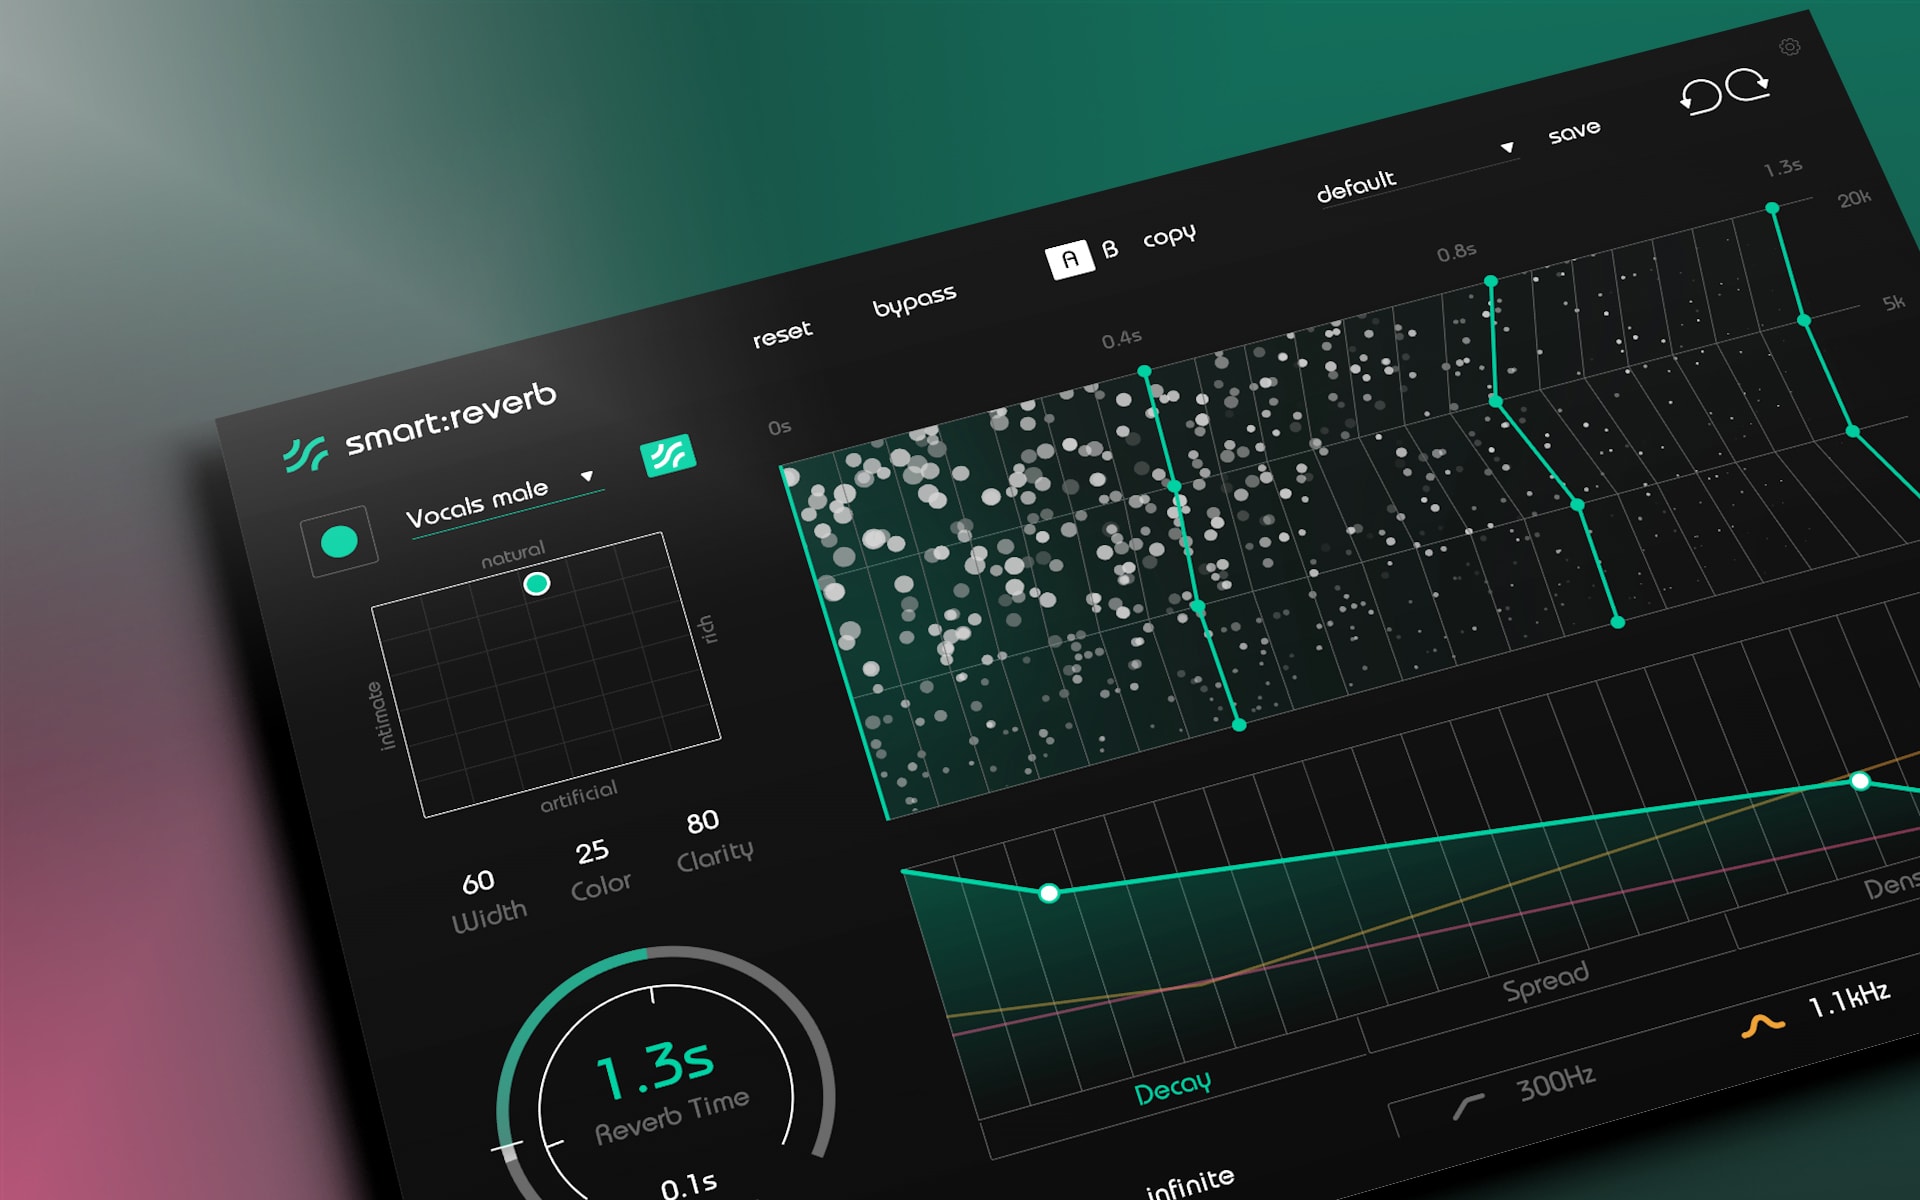1920x1200 pixels.
Task: Click the reset button
Action: tap(782, 333)
